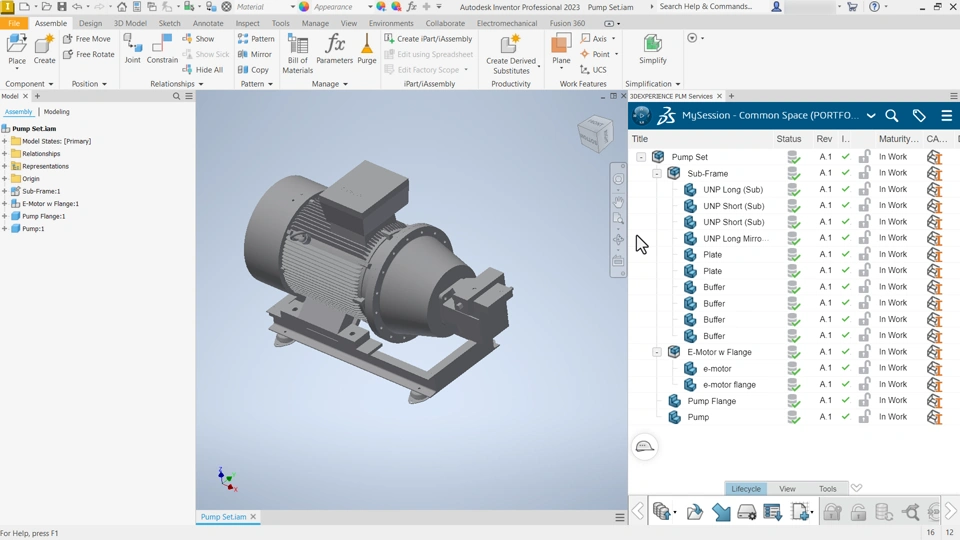This screenshot has width=960, height=540.
Task: Switch to the Inspect ribbon tab
Action: 247,23
